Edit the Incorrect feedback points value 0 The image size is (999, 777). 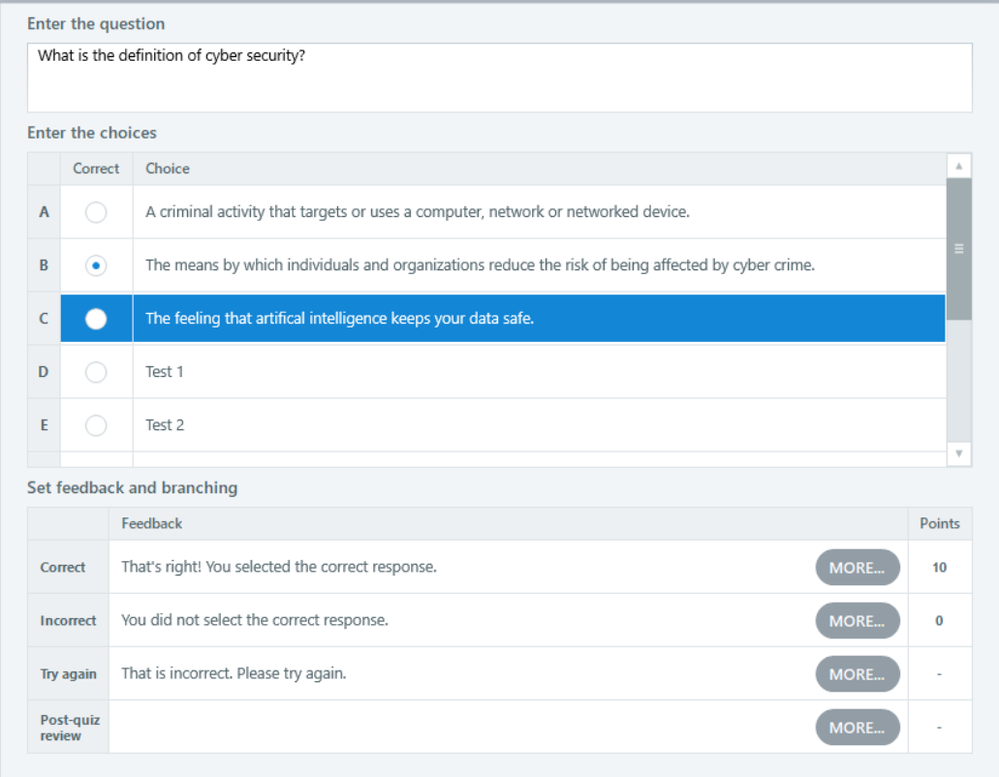point(939,621)
